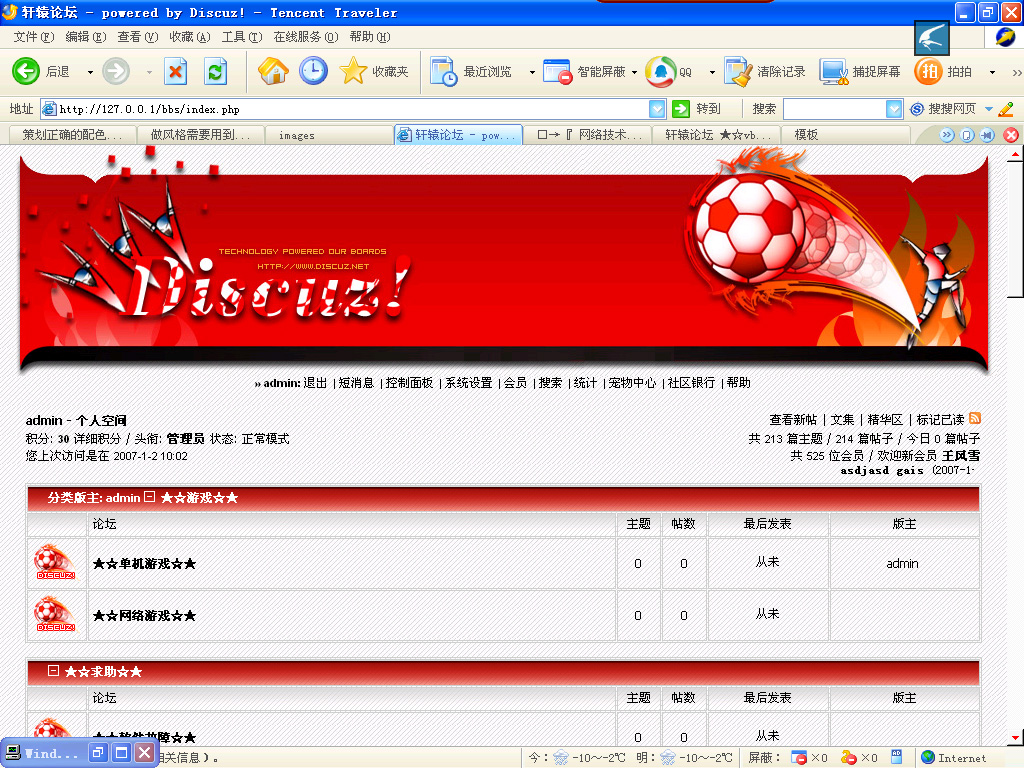1024x768 pixels.
Task: Open the 控制面板 link
Action: click(409, 383)
